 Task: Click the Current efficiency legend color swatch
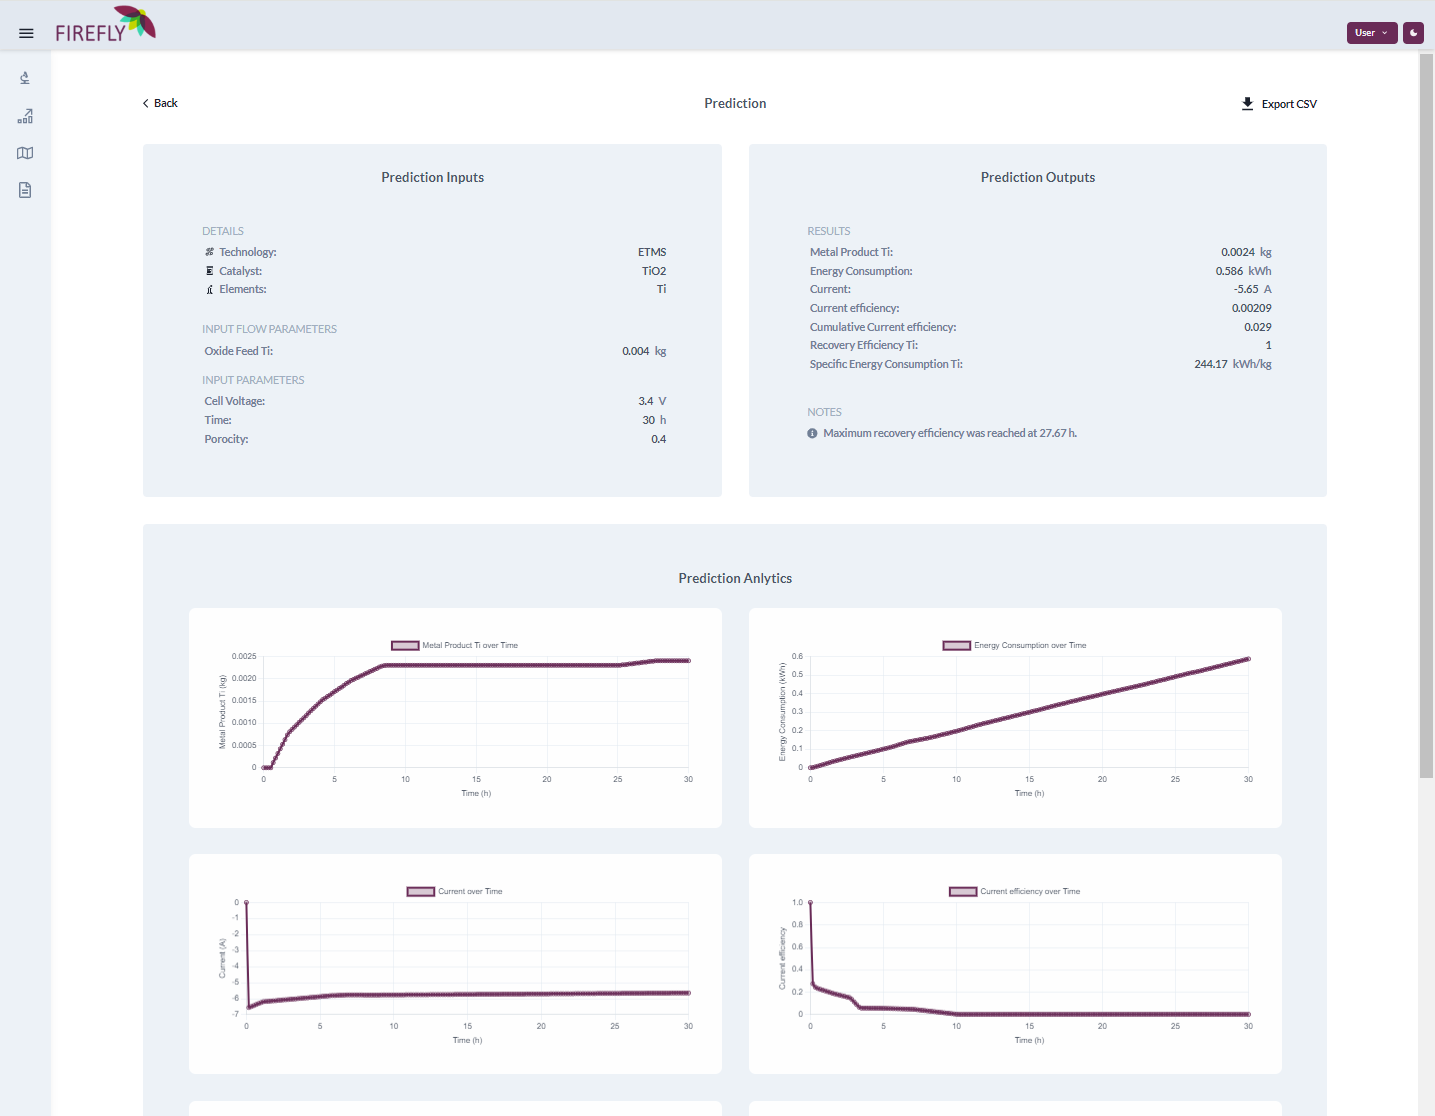click(963, 892)
